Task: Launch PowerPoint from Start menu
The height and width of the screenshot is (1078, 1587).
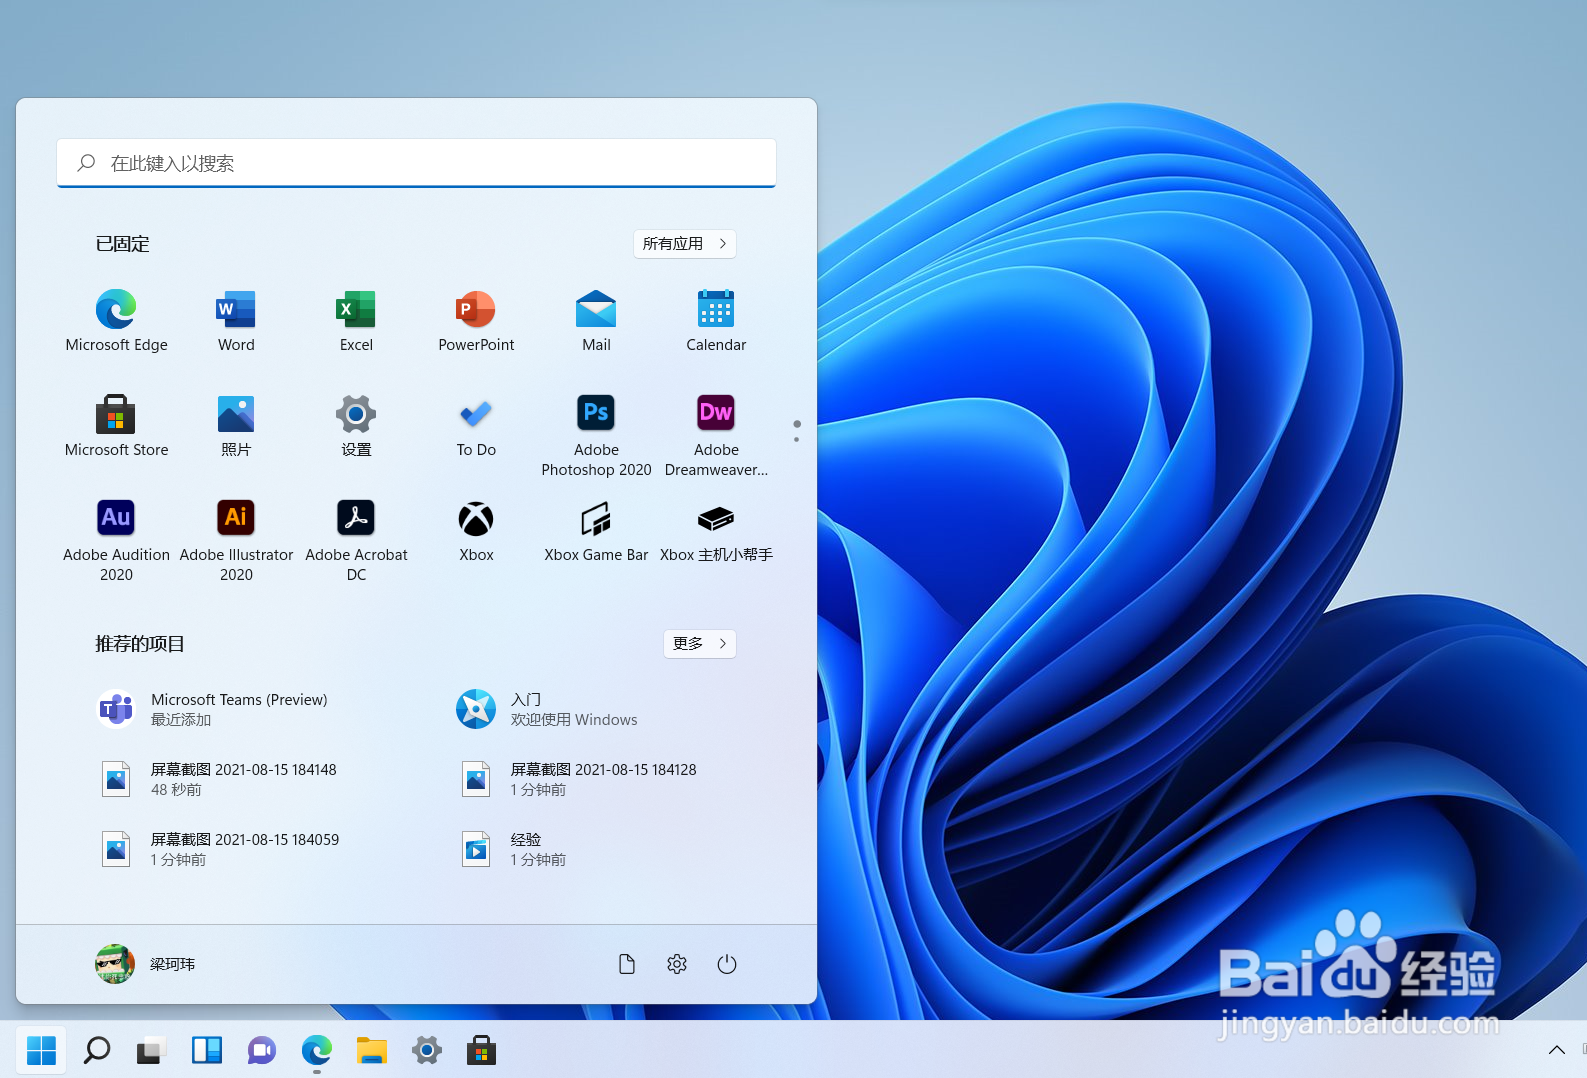Action: (x=476, y=321)
